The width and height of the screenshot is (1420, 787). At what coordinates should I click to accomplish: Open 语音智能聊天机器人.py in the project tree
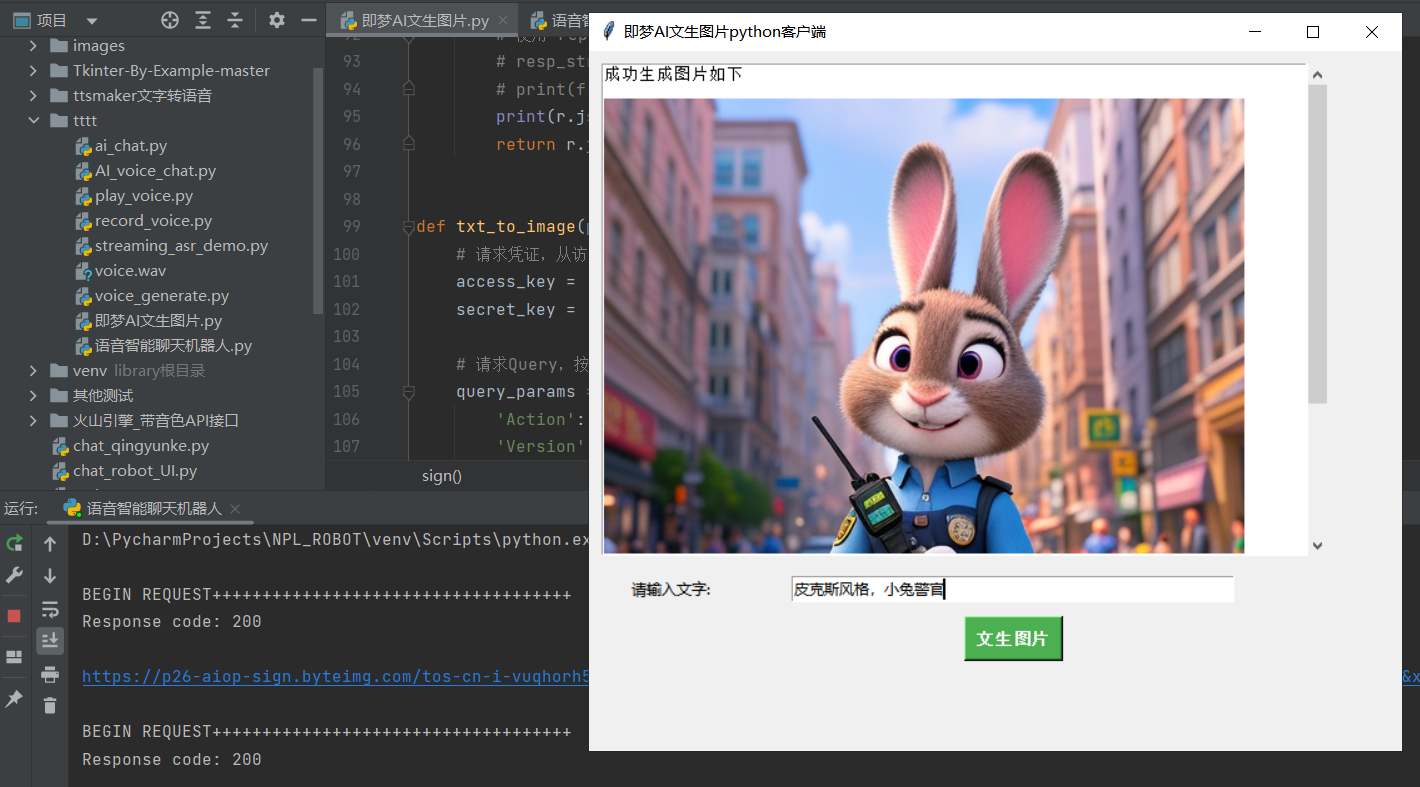tap(173, 346)
